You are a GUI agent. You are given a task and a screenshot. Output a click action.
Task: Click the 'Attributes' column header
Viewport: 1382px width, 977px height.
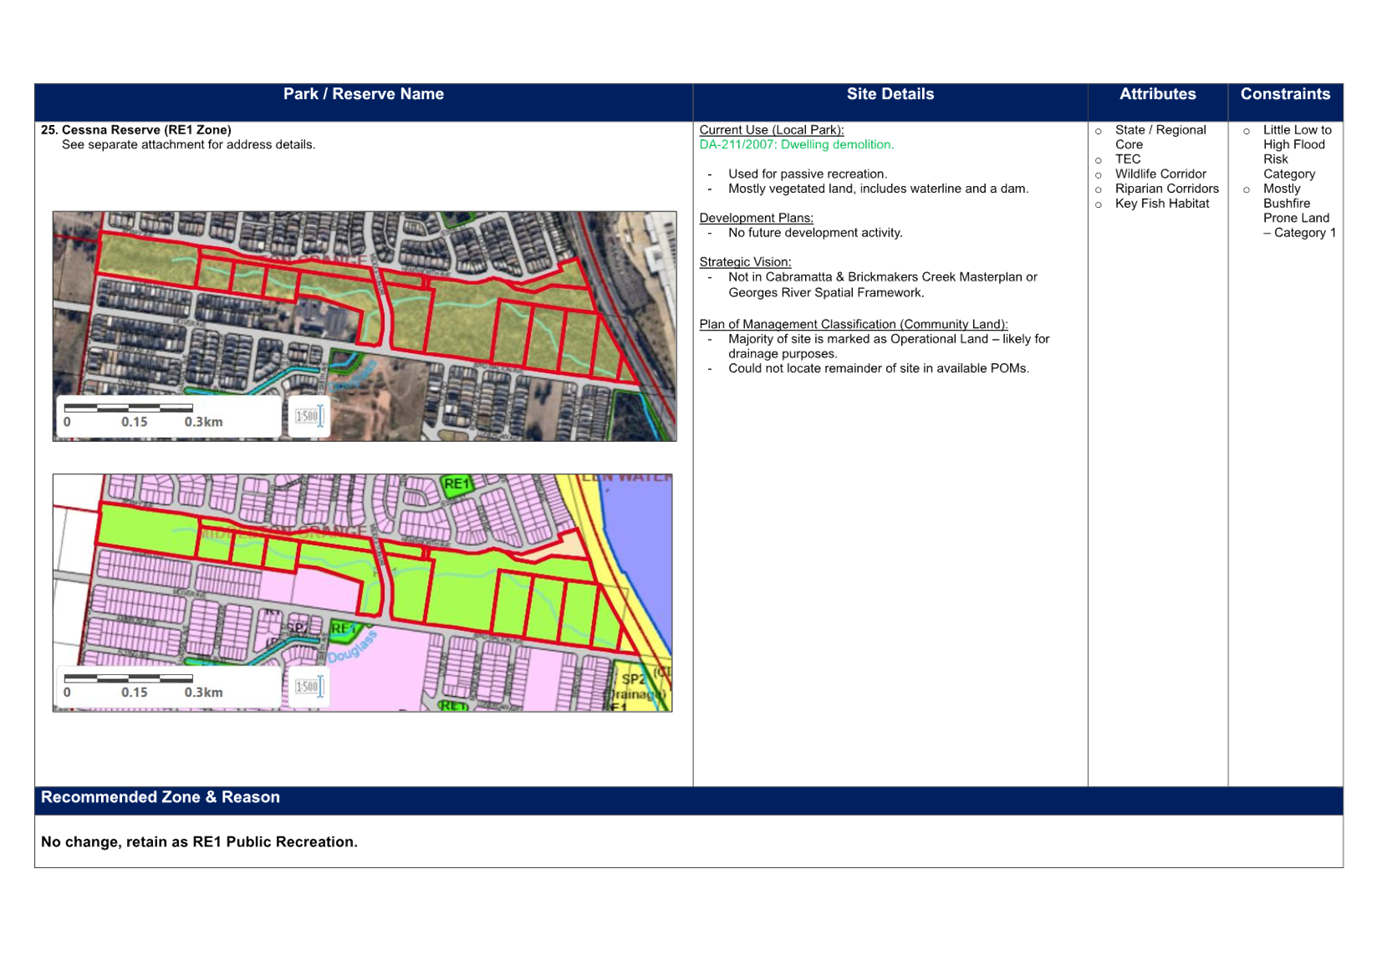(x=1158, y=94)
